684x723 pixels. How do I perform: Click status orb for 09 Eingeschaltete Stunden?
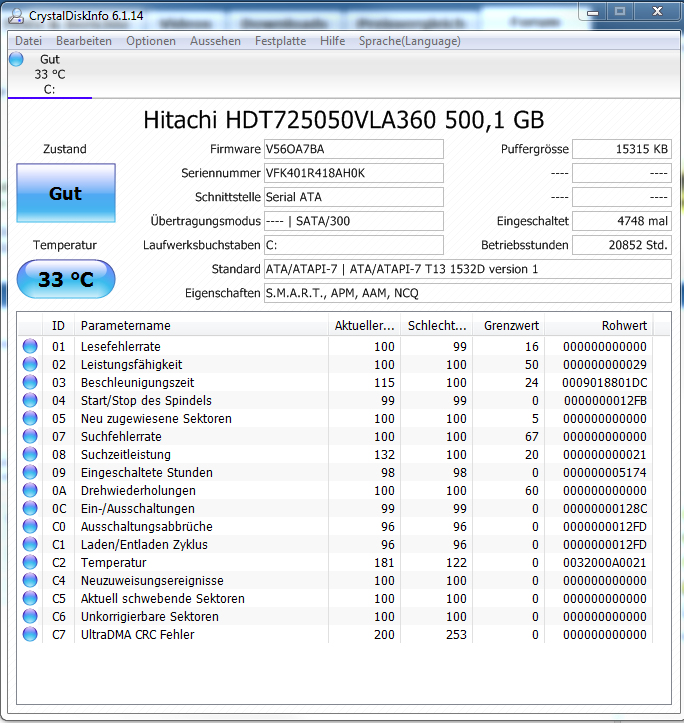(x=30, y=472)
